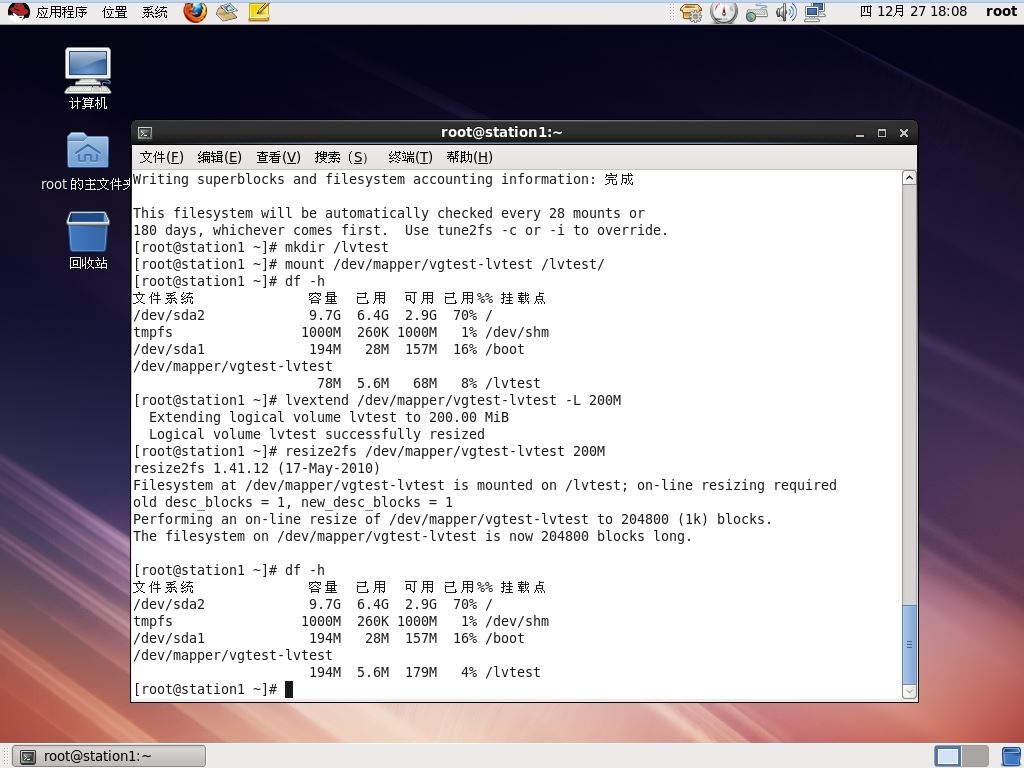Viewport: 1024px width, 768px height.
Task: Close the terminal window
Action: click(904, 133)
